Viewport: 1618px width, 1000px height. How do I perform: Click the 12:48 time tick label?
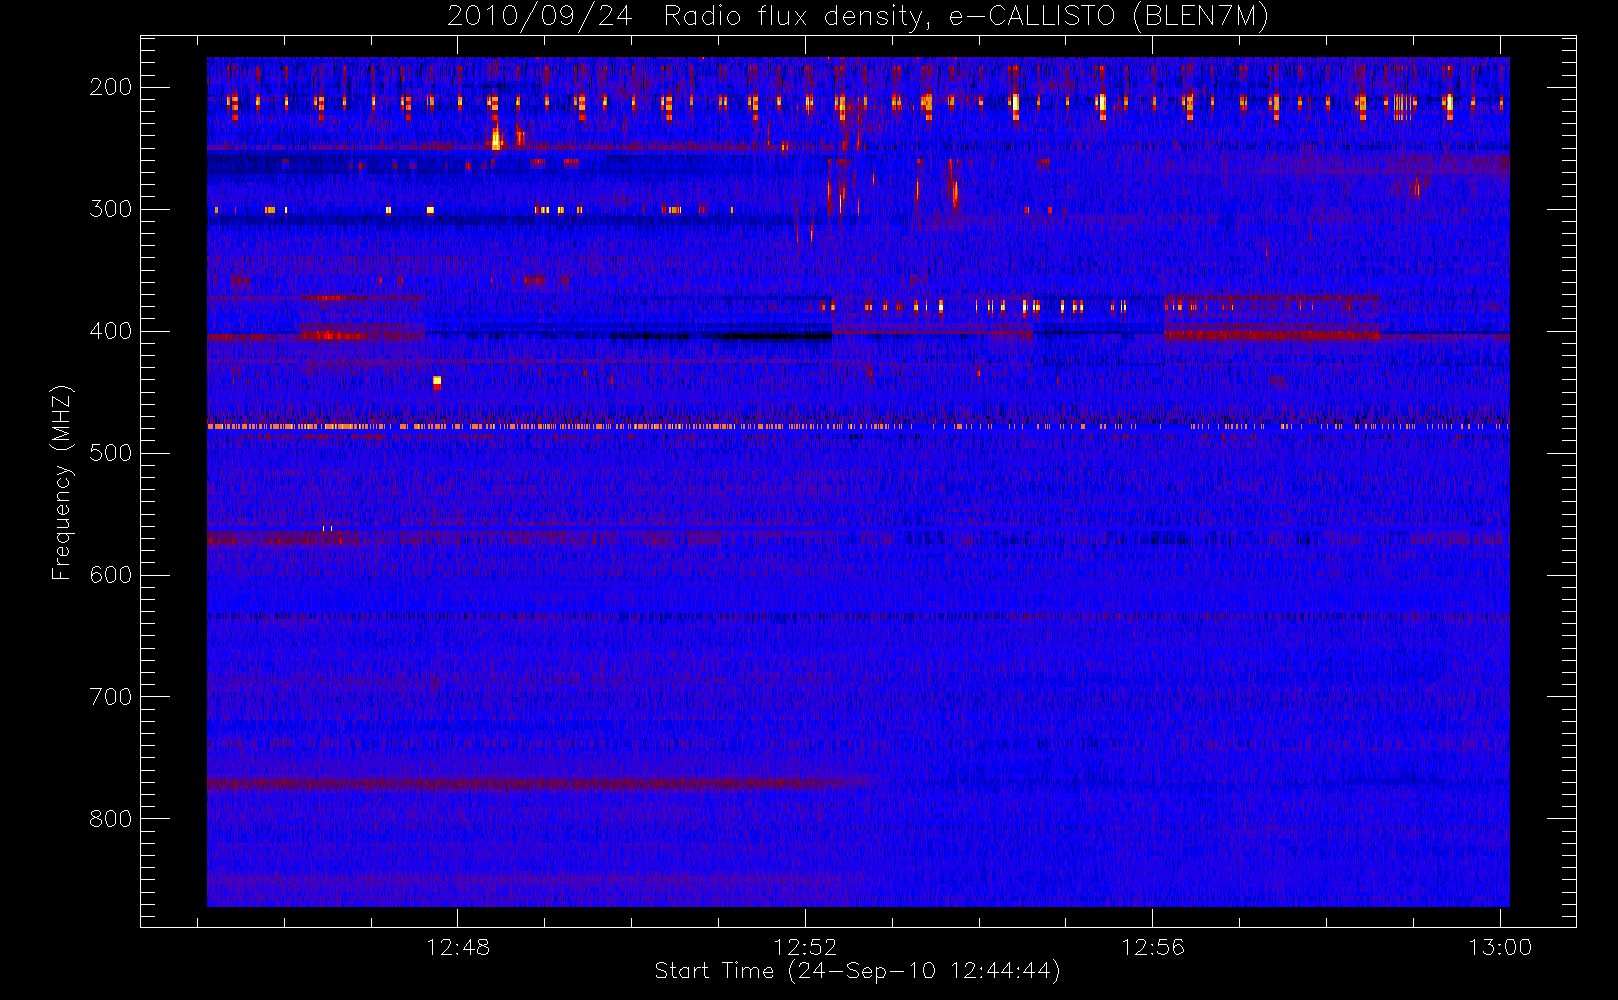[x=458, y=947]
